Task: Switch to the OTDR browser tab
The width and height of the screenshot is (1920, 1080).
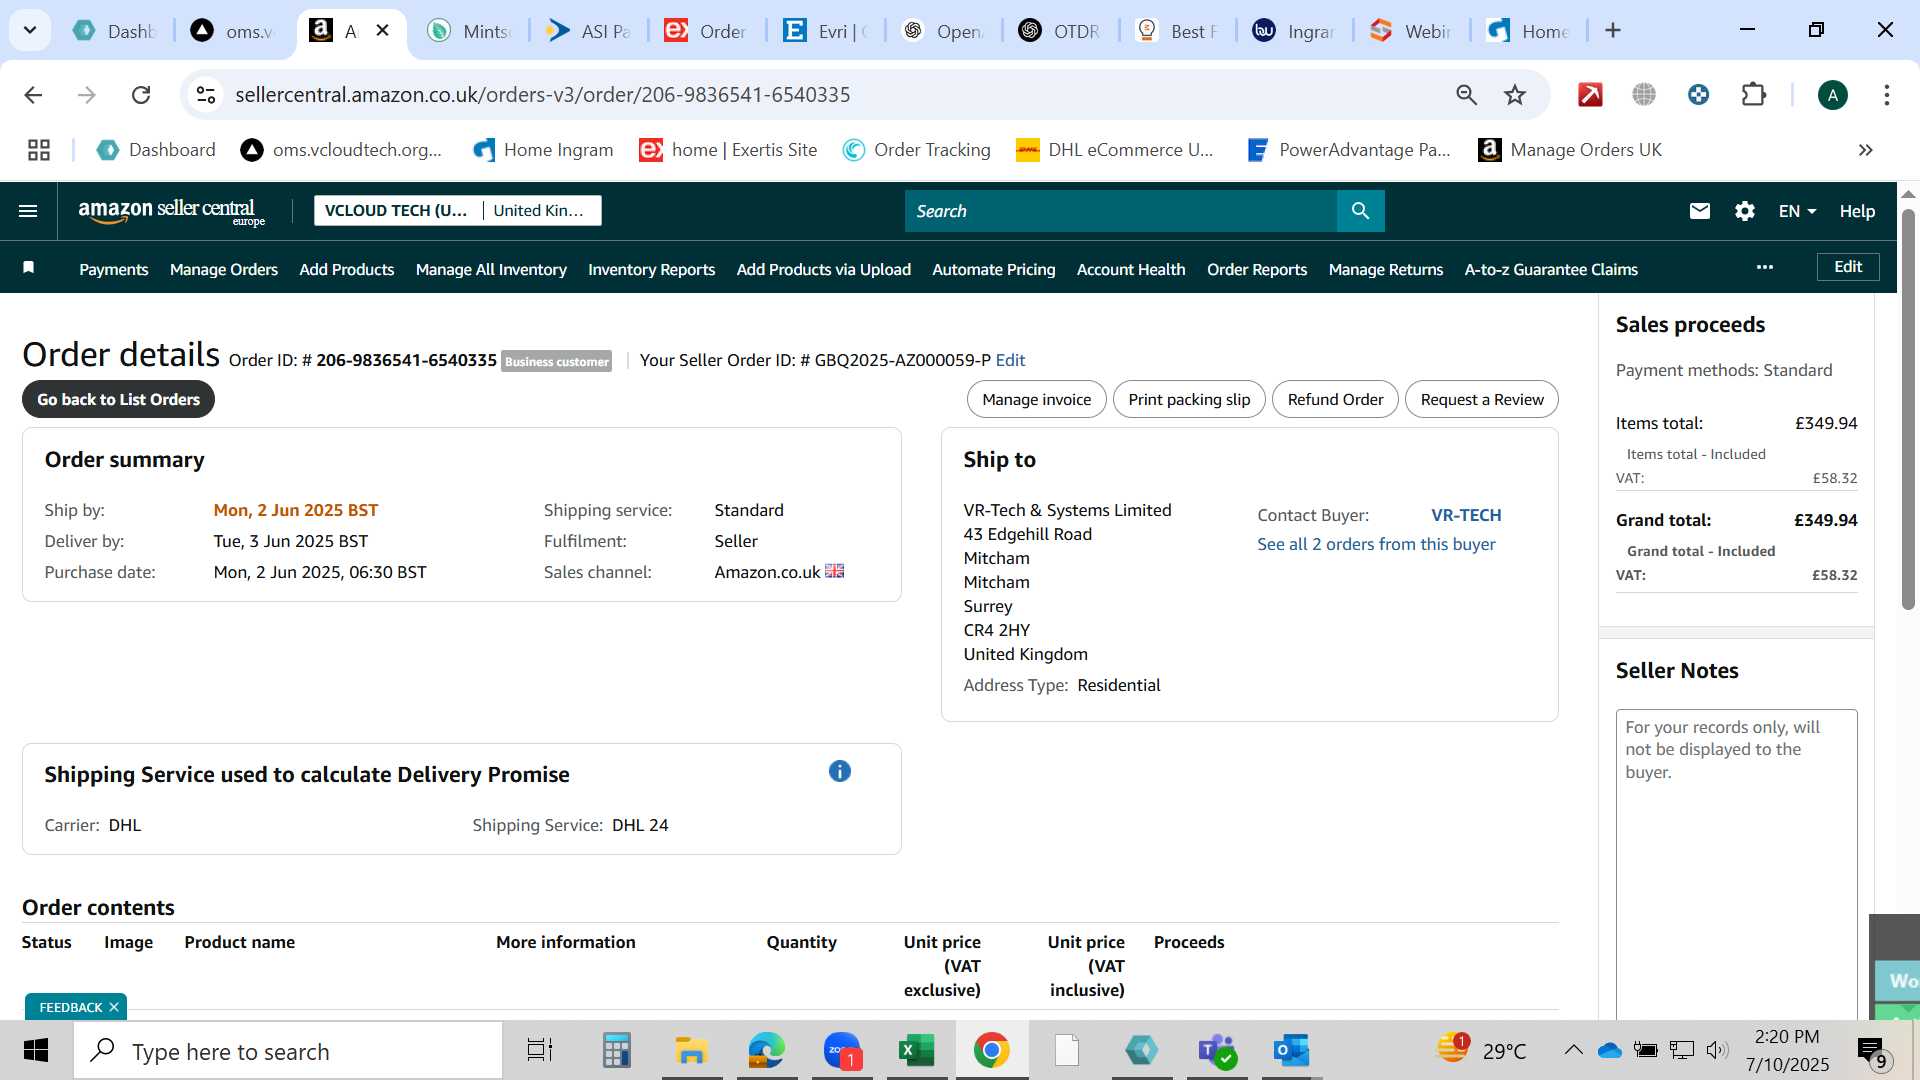Action: pyautogui.click(x=1061, y=31)
